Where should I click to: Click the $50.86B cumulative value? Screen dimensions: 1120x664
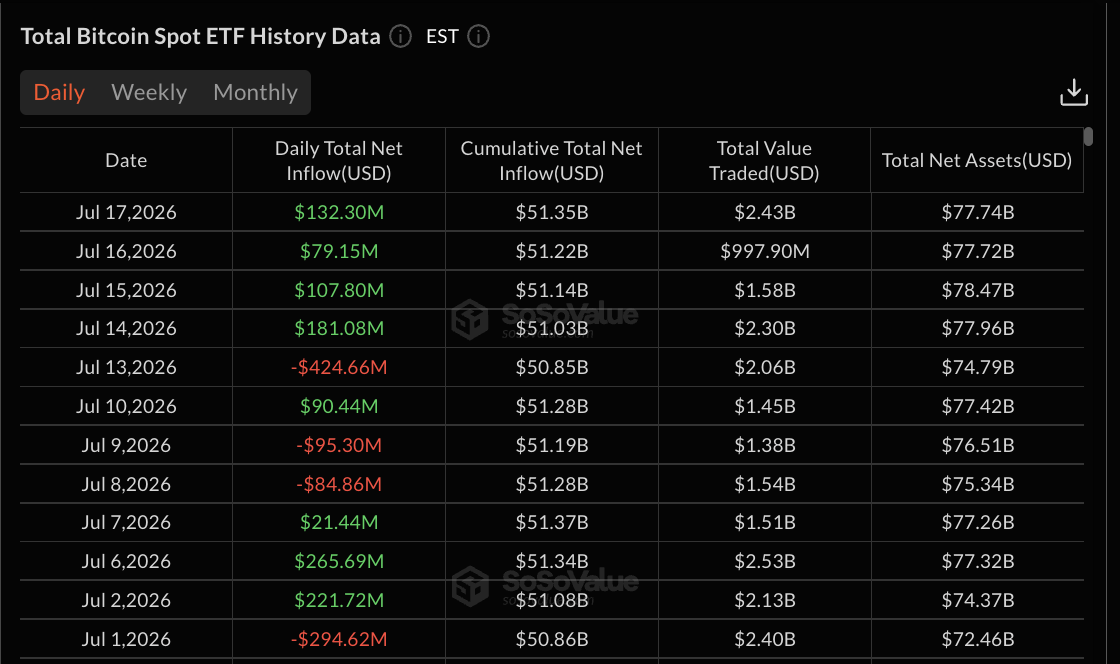(x=552, y=639)
